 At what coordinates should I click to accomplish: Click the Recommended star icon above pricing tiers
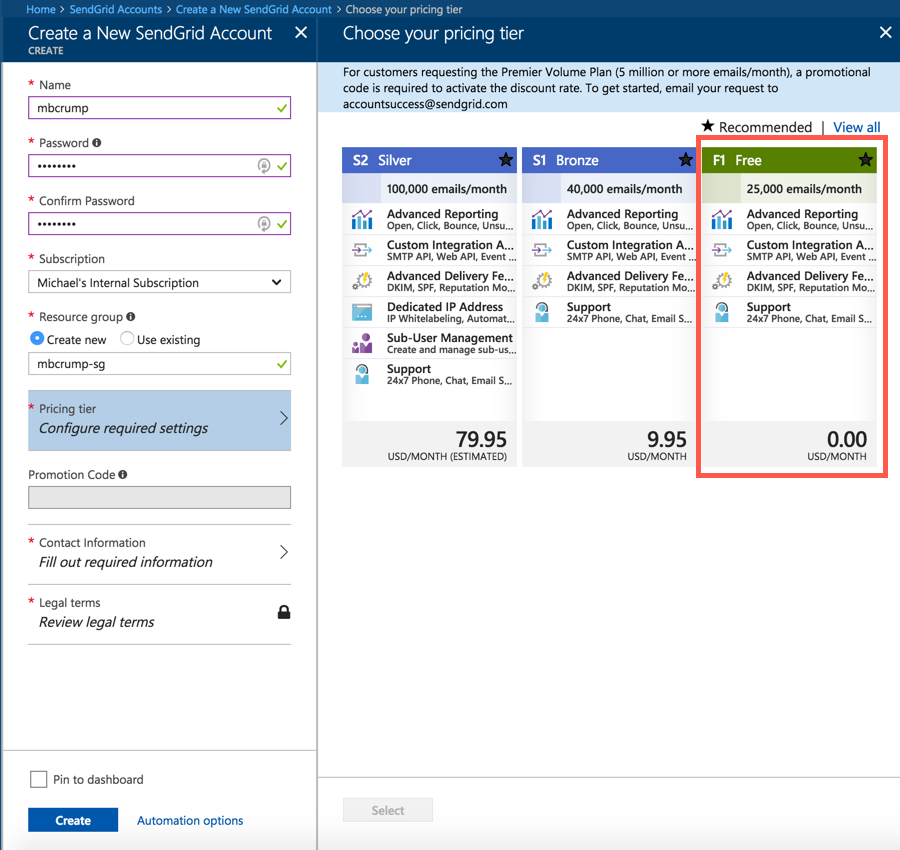pos(708,125)
